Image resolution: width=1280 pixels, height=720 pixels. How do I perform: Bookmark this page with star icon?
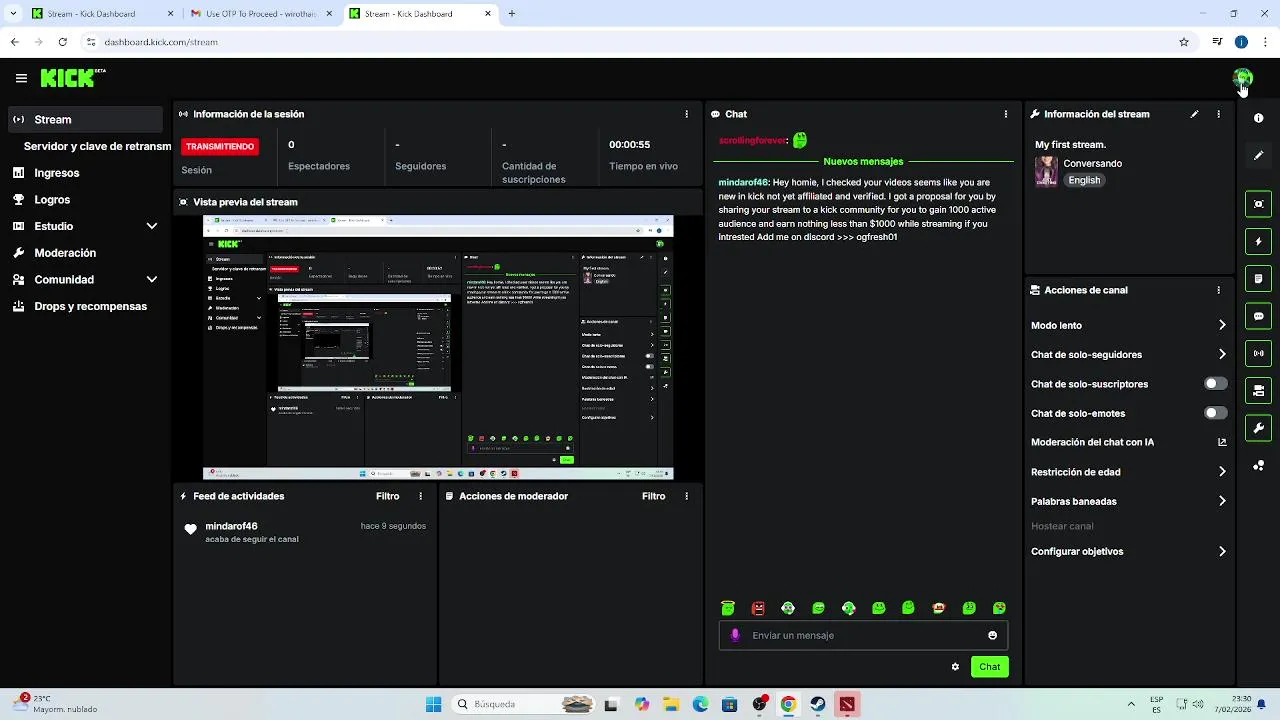pos(1184,42)
